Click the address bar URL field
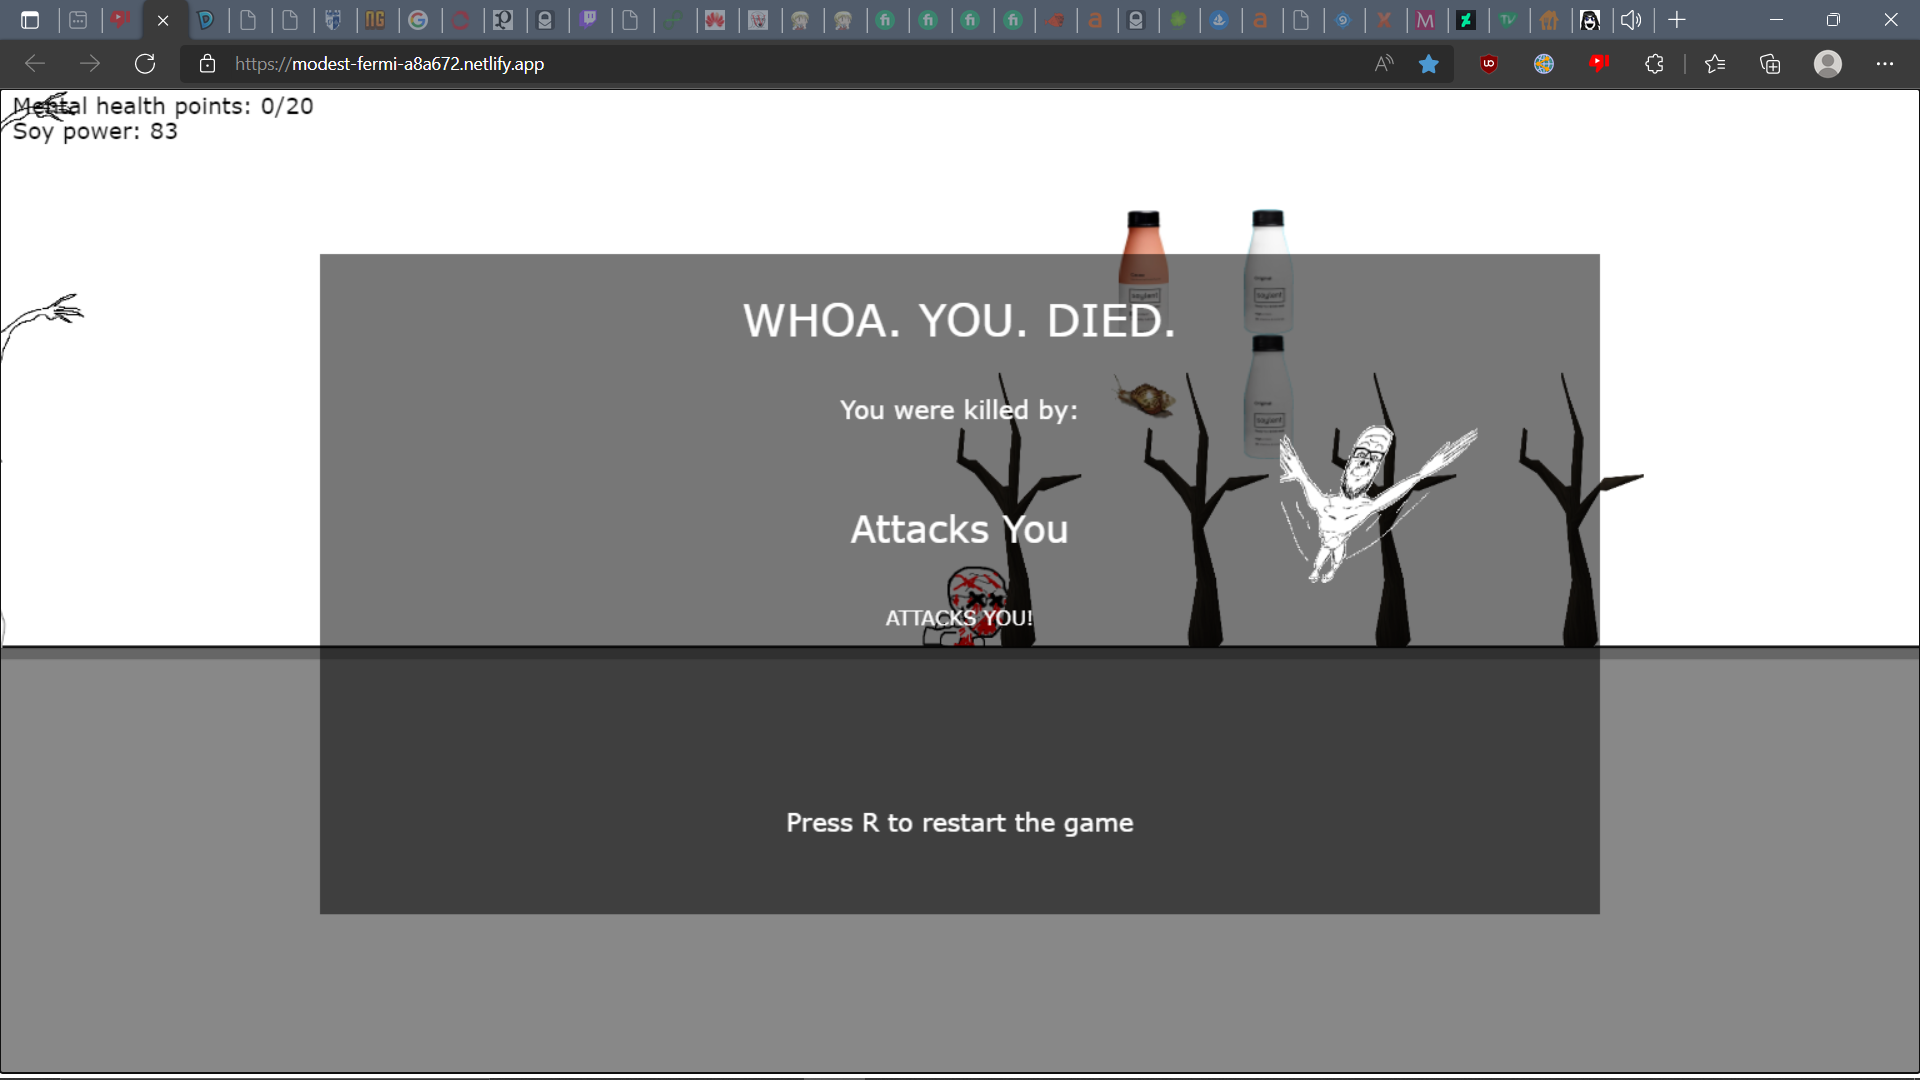This screenshot has width=1920, height=1080. coord(700,64)
